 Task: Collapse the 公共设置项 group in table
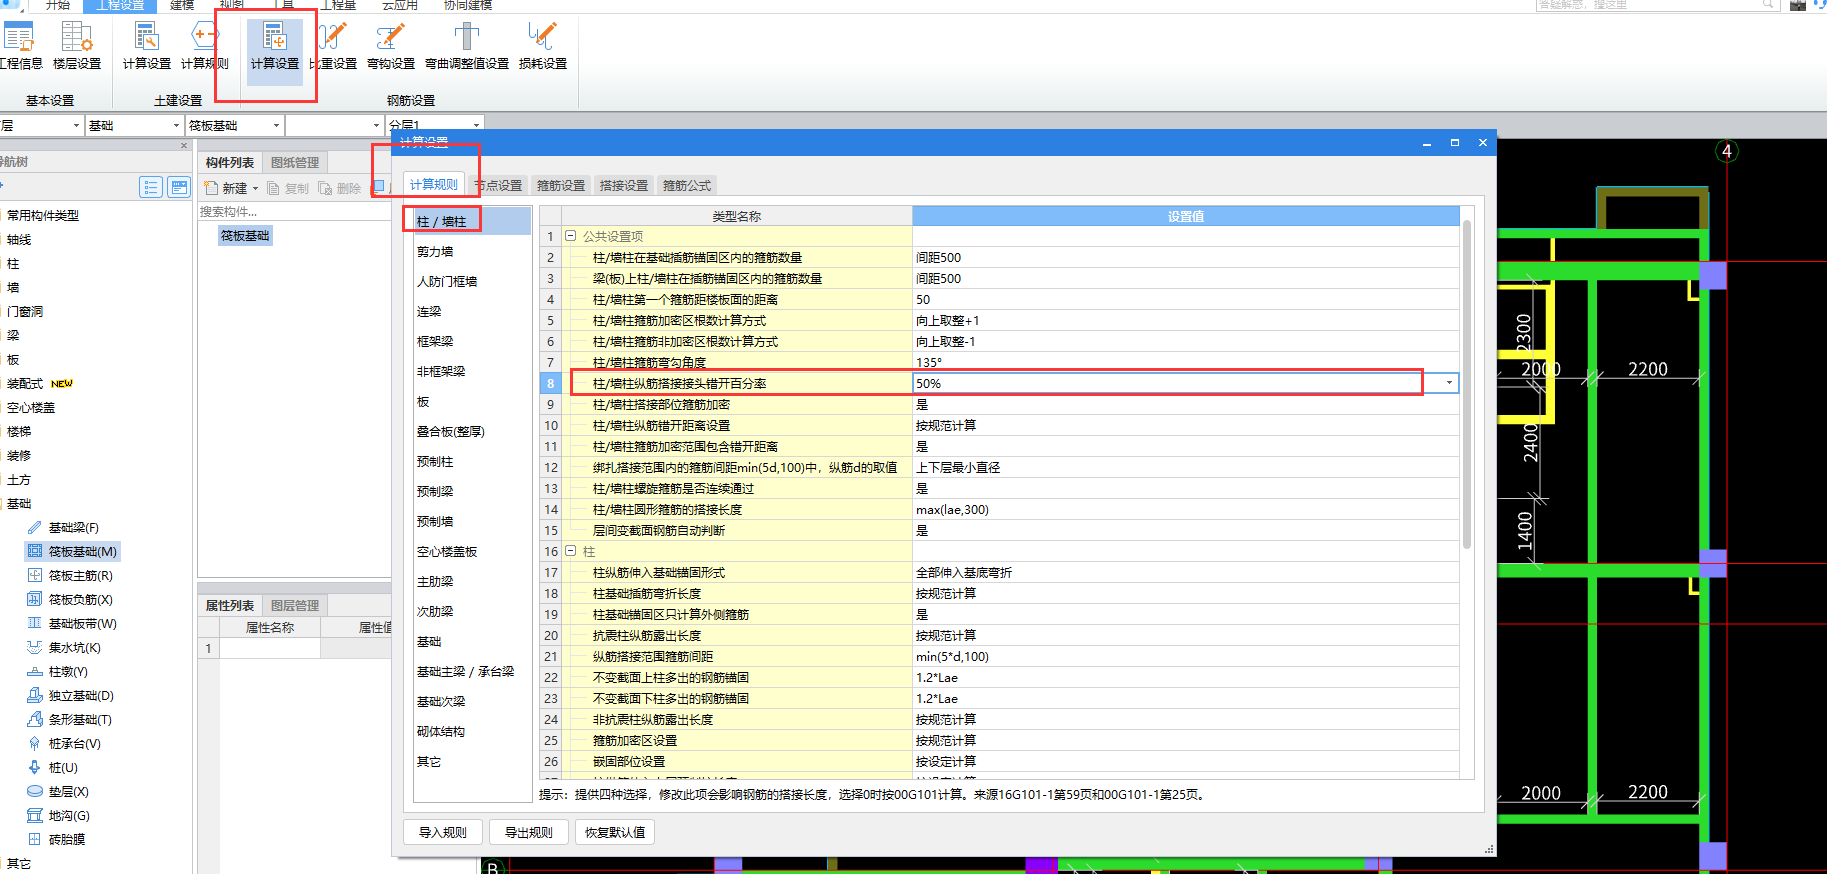tap(571, 236)
